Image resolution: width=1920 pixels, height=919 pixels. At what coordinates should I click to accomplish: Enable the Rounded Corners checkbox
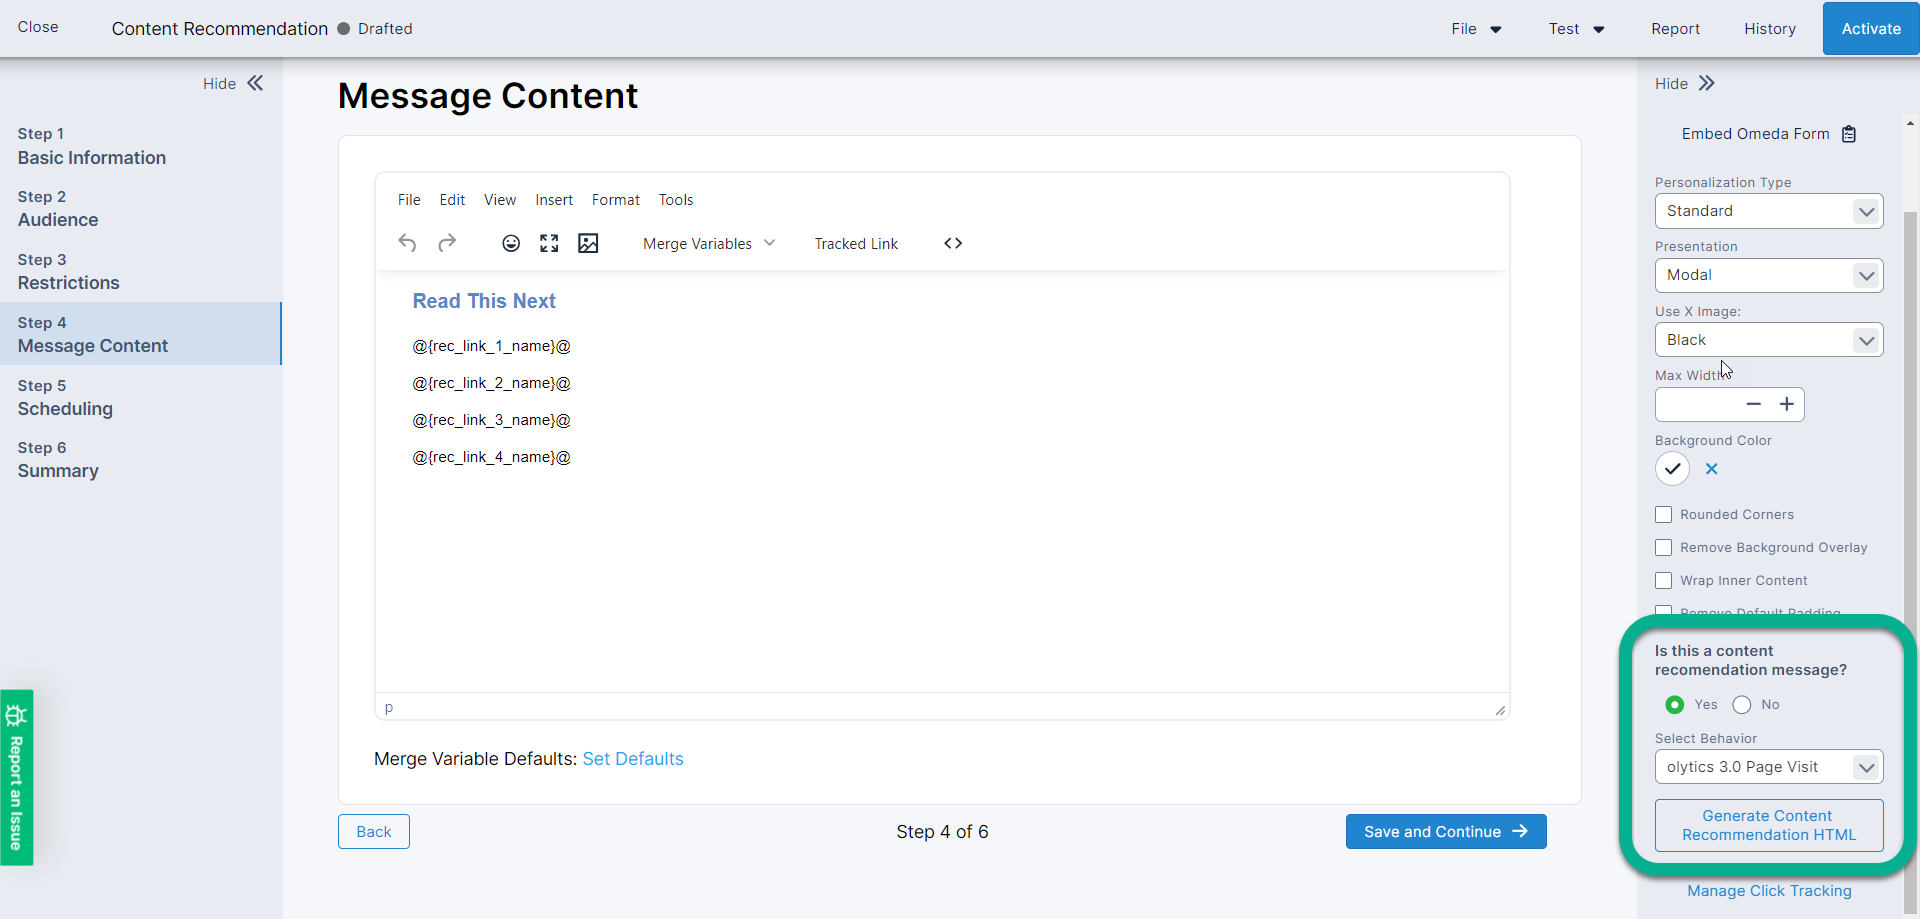[x=1664, y=515]
